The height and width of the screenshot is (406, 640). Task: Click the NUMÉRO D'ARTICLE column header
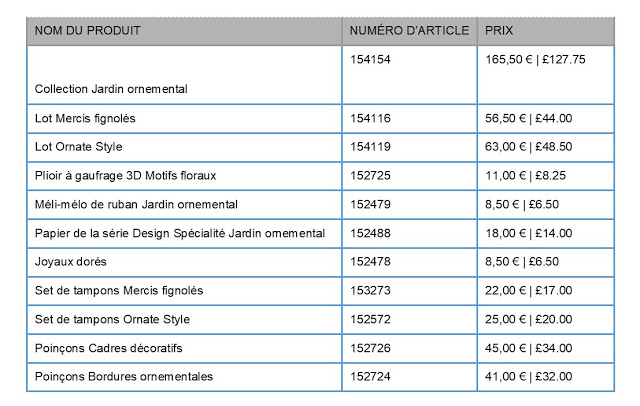pyautogui.click(x=409, y=31)
